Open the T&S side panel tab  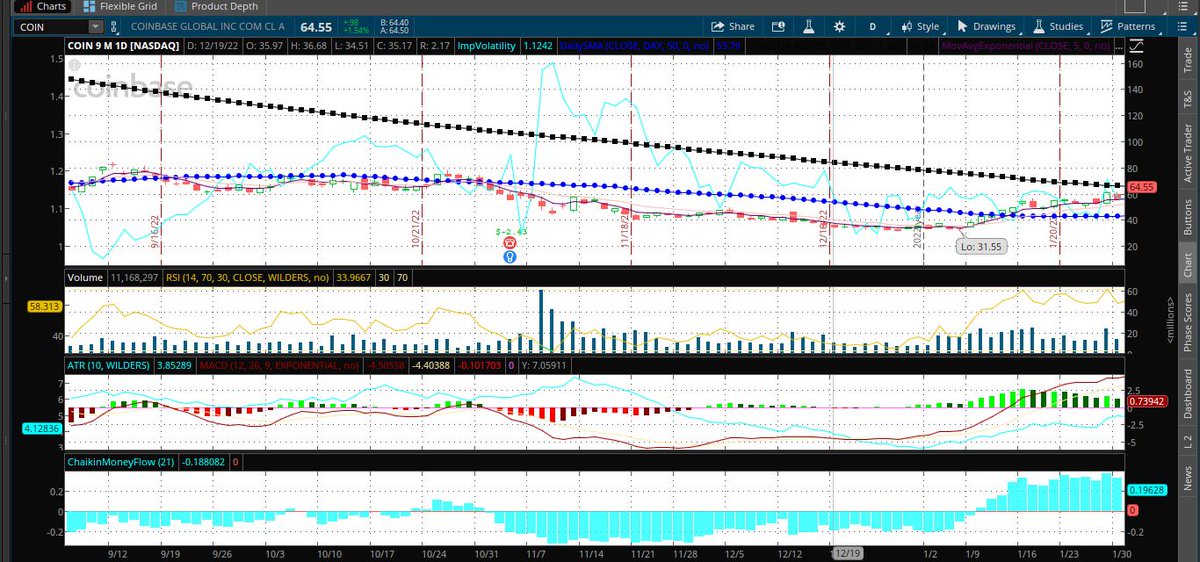click(1188, 98)
